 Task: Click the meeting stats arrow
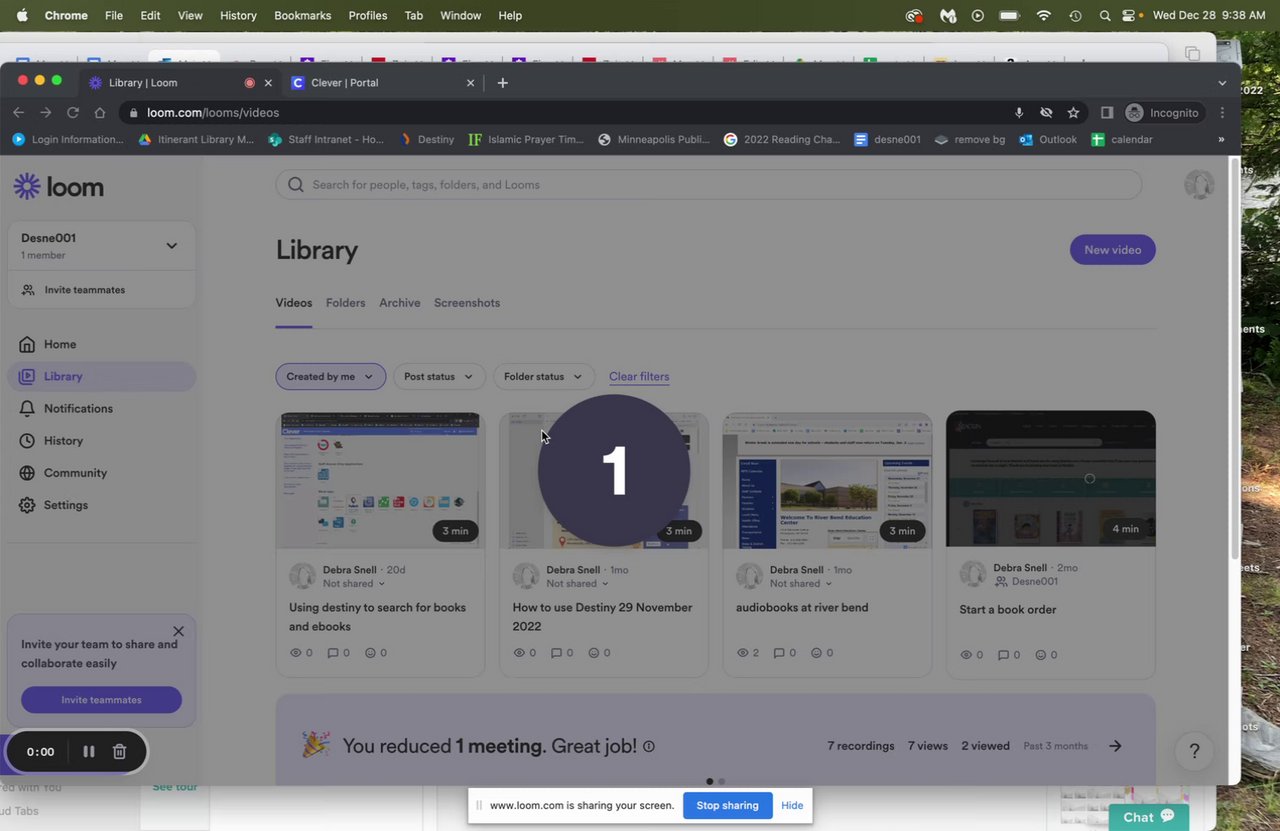pyautogui.click(x=1115, y=746)
